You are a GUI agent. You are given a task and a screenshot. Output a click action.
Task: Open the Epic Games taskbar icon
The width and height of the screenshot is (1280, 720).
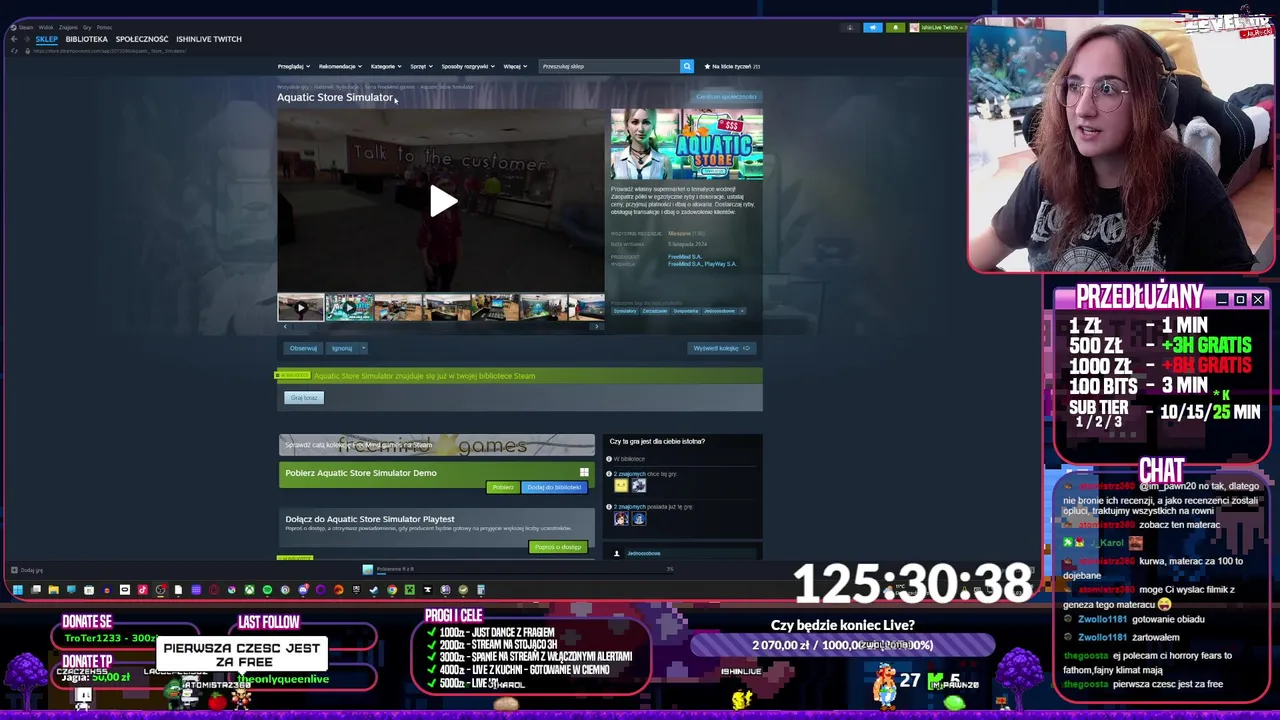click(356, 590)
